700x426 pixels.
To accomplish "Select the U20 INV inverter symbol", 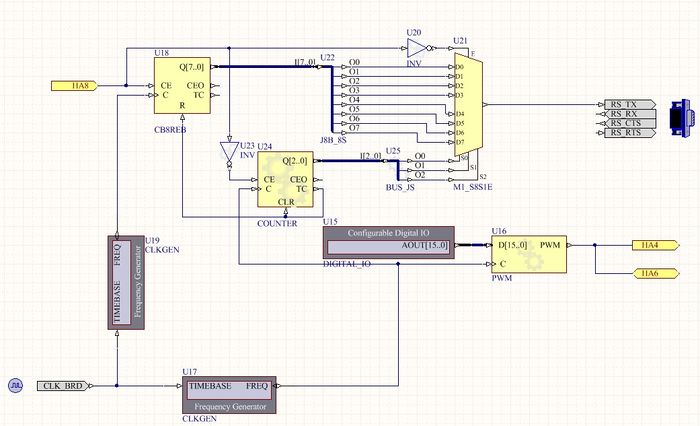I will tap(420, 47).
